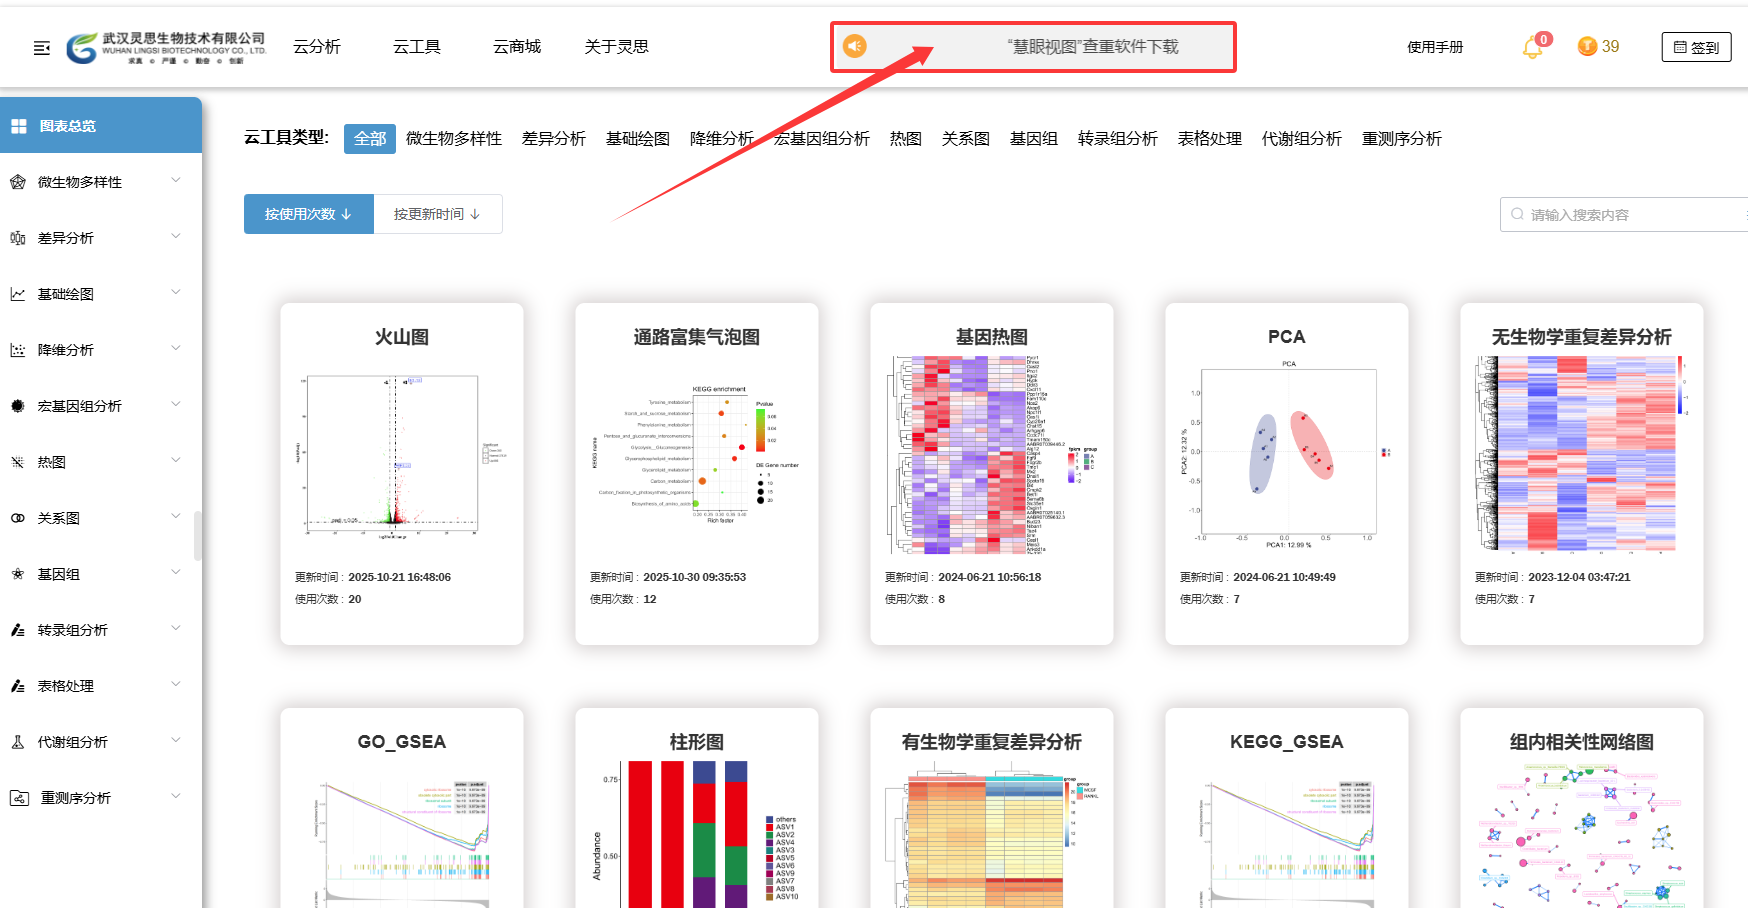Viewport: 1748px width, 908px height.
Task: Click the coin icon showing 39 points
Action: (1585, 46)
